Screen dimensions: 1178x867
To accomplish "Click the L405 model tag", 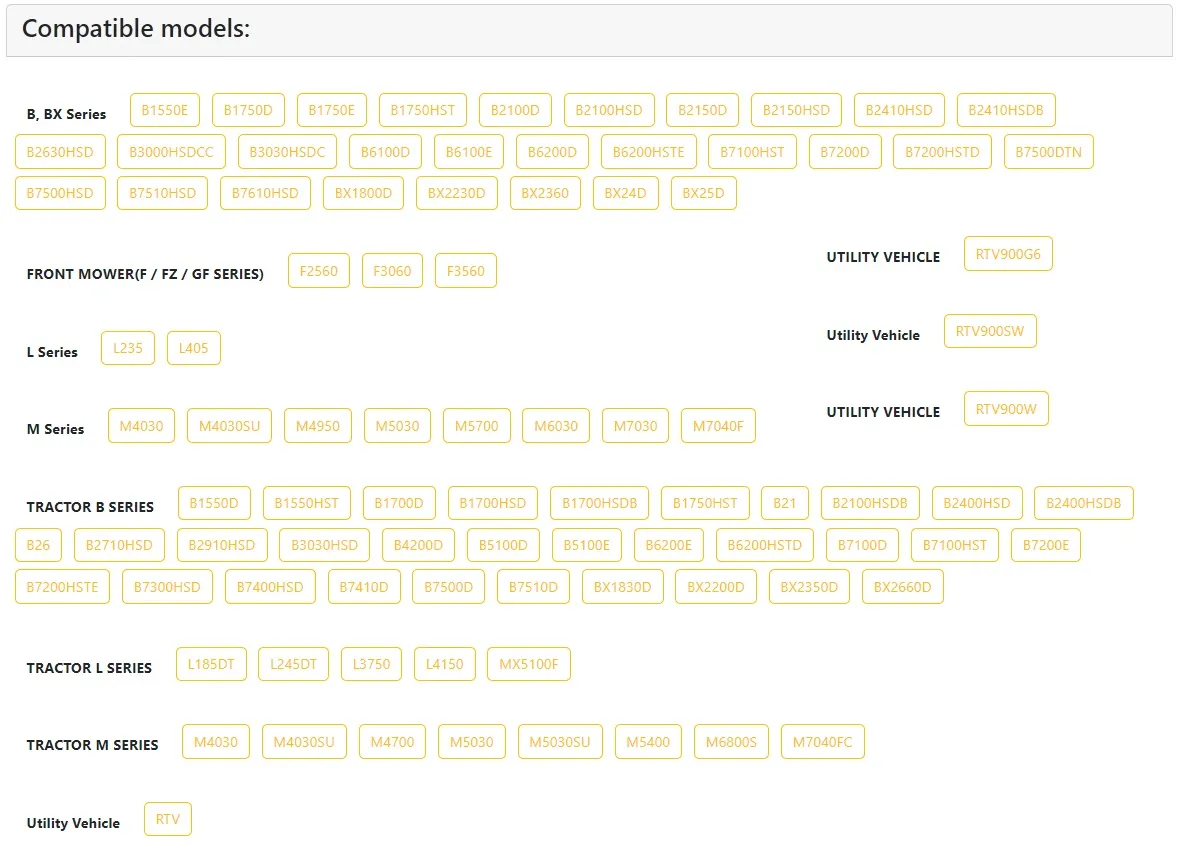I will coord(193,348).
